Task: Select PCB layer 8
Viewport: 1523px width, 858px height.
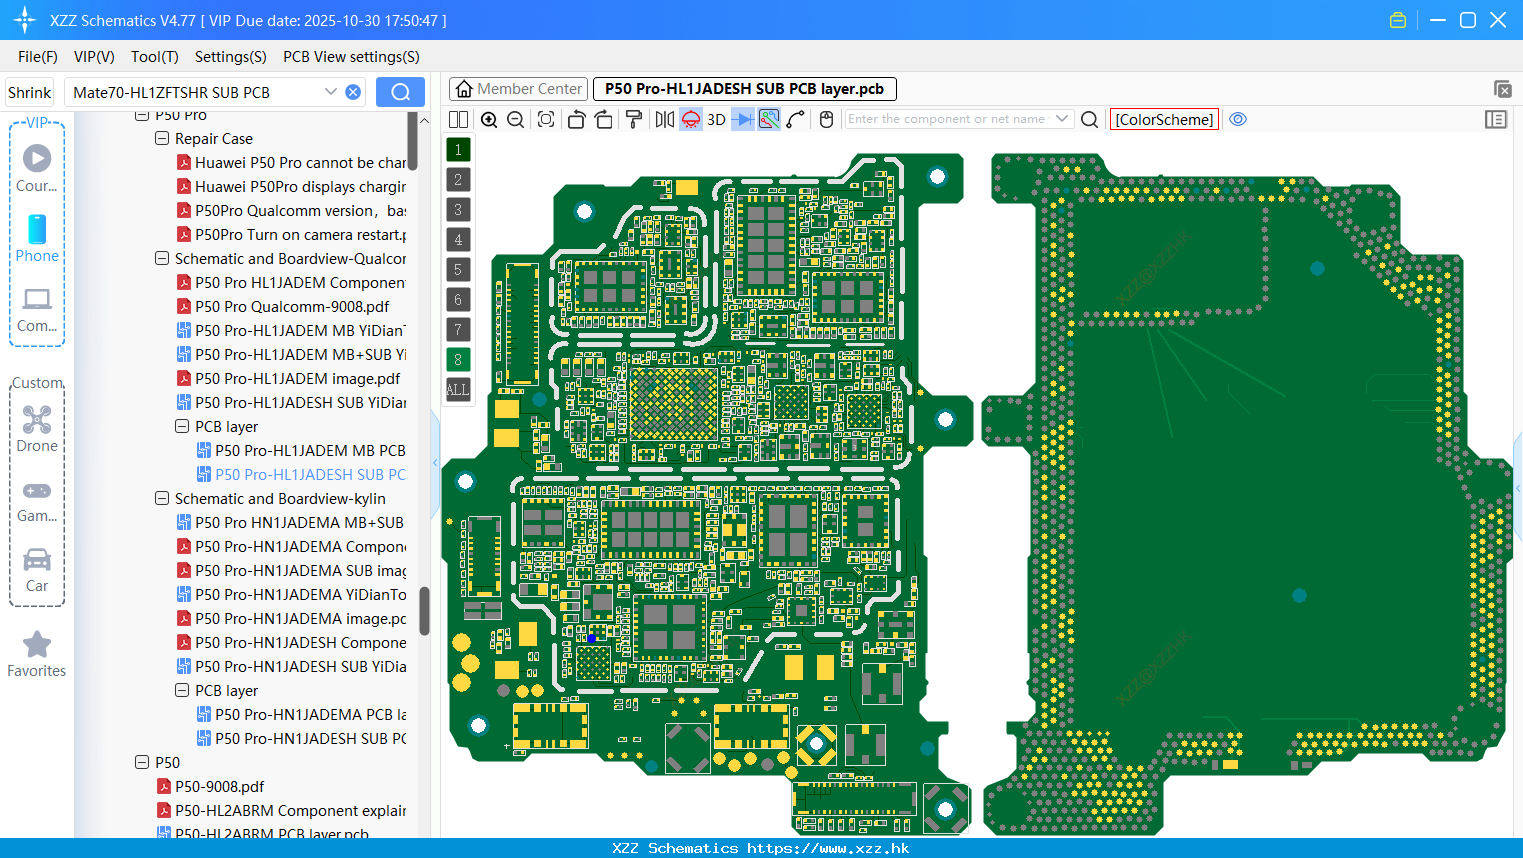Action: click(458, 359)
